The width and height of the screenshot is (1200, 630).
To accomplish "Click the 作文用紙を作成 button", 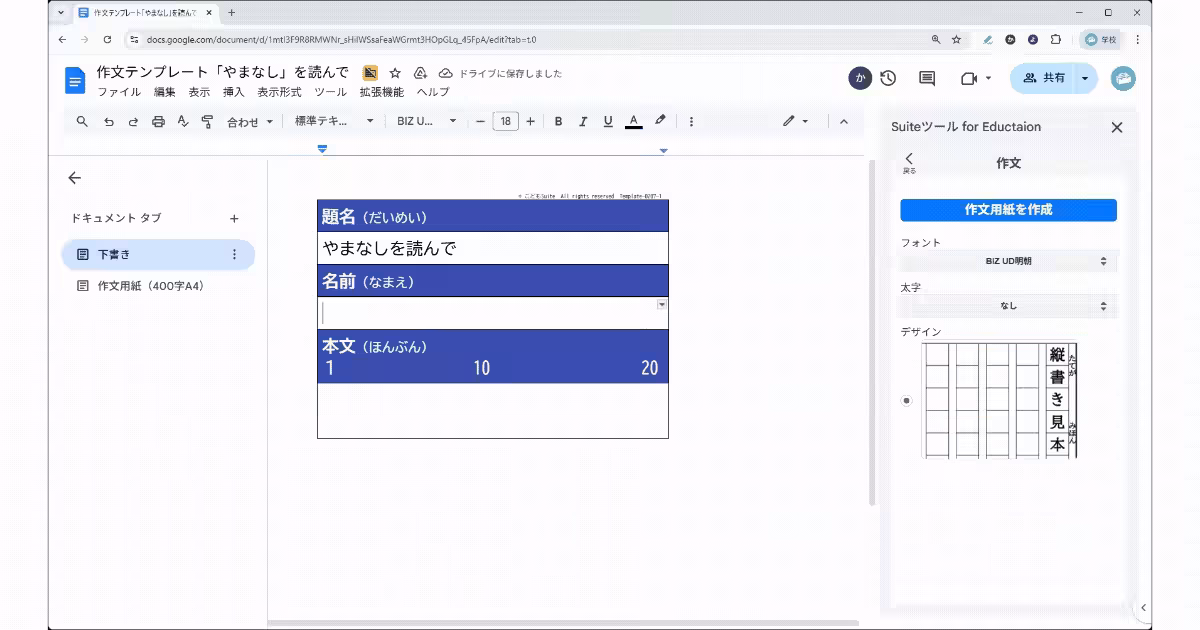I will click(x=1008, y=210).
